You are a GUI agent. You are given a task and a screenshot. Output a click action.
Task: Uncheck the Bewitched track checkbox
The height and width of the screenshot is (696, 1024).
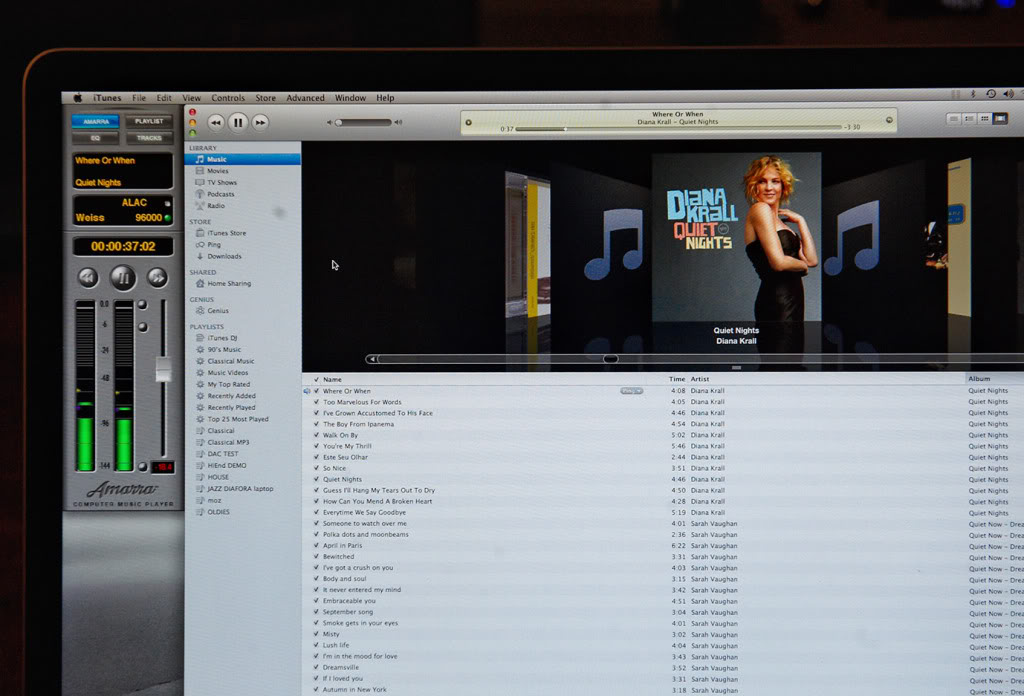click(x=317, y=557)
